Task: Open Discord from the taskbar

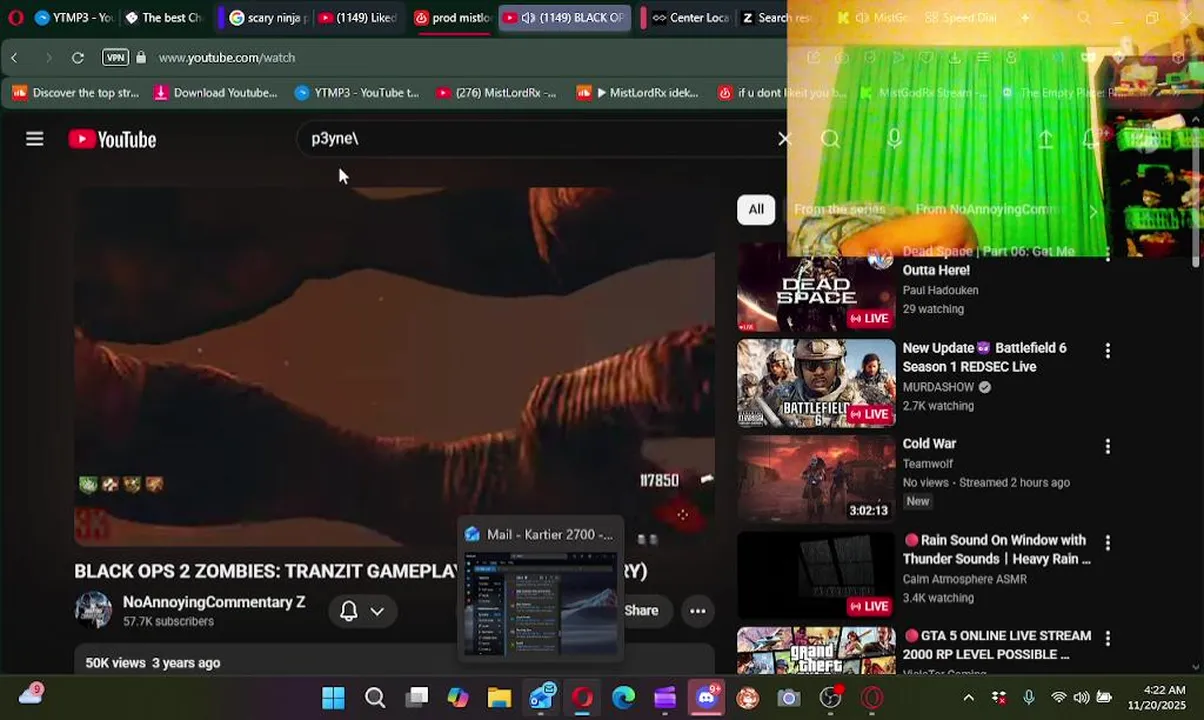Action: tap(707, 697)
